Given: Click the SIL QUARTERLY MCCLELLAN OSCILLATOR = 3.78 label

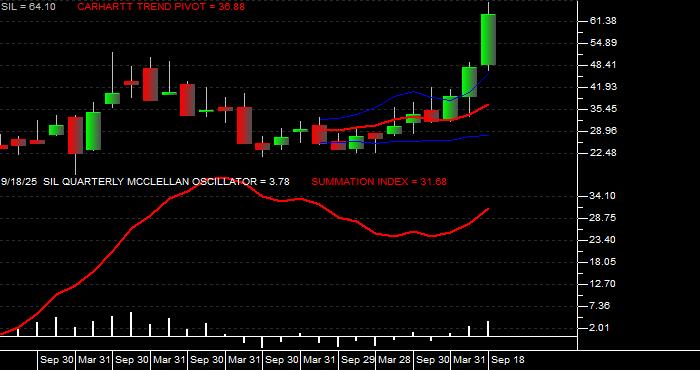Looking at the screenshot, I should (x=166, y=182).
